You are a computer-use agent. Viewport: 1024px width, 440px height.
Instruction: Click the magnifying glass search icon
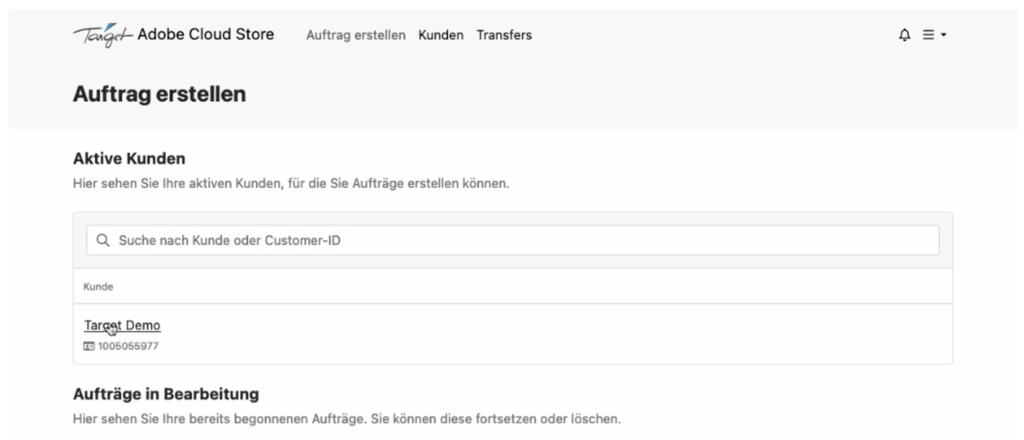pos(102,240)
